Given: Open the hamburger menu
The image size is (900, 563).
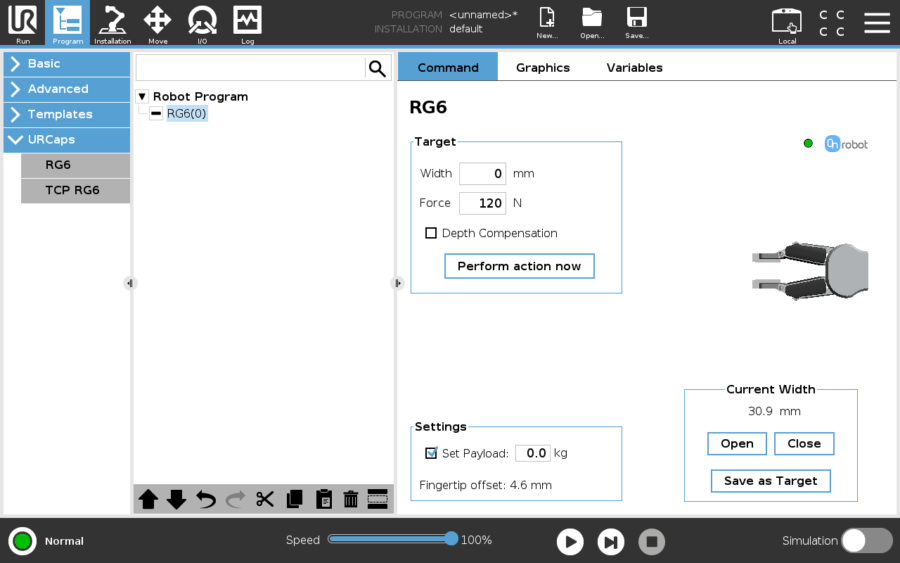Looking at the screenshot, I should click(x=877, y=22).
